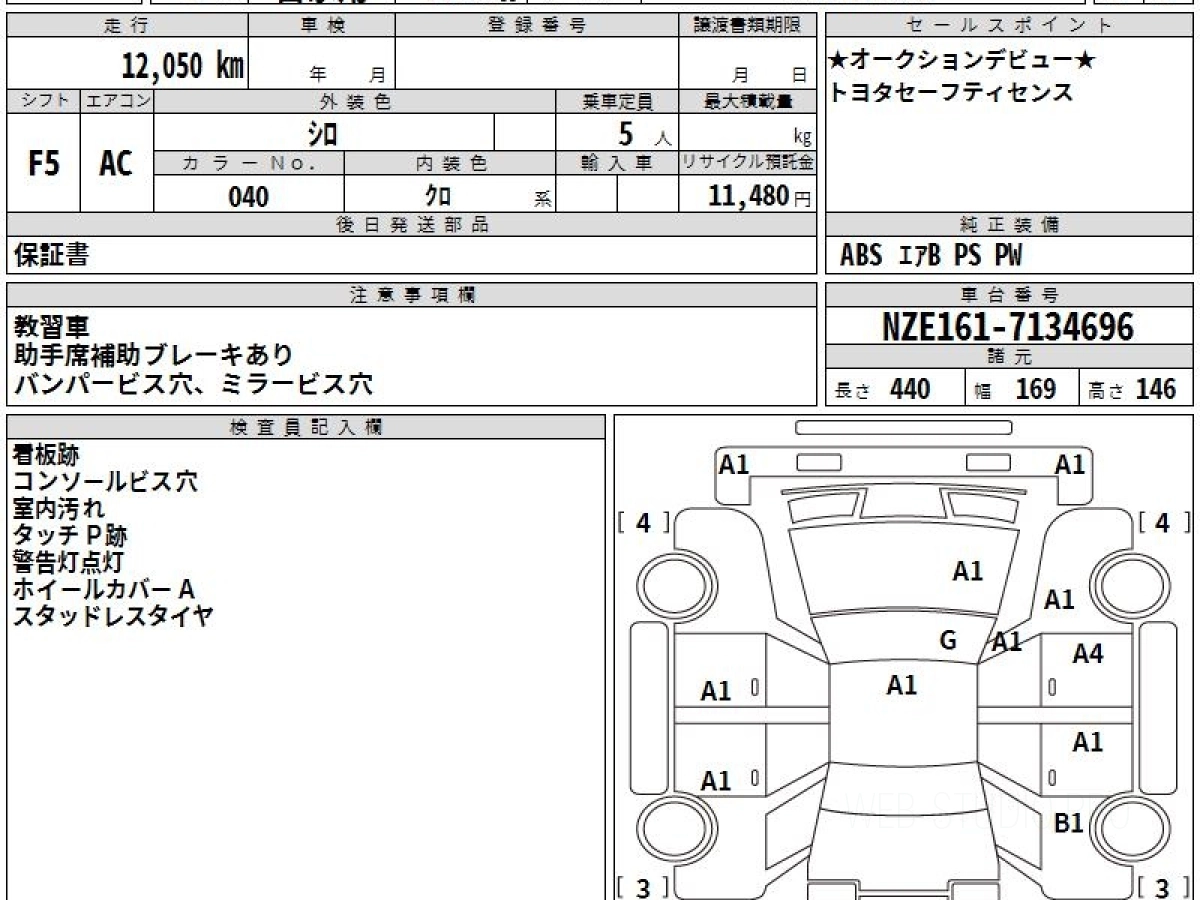Viewport: 1200px width, 900px height.
Task: Click the ★オークションデビュー★ line
Action: (x=962, y=61)
